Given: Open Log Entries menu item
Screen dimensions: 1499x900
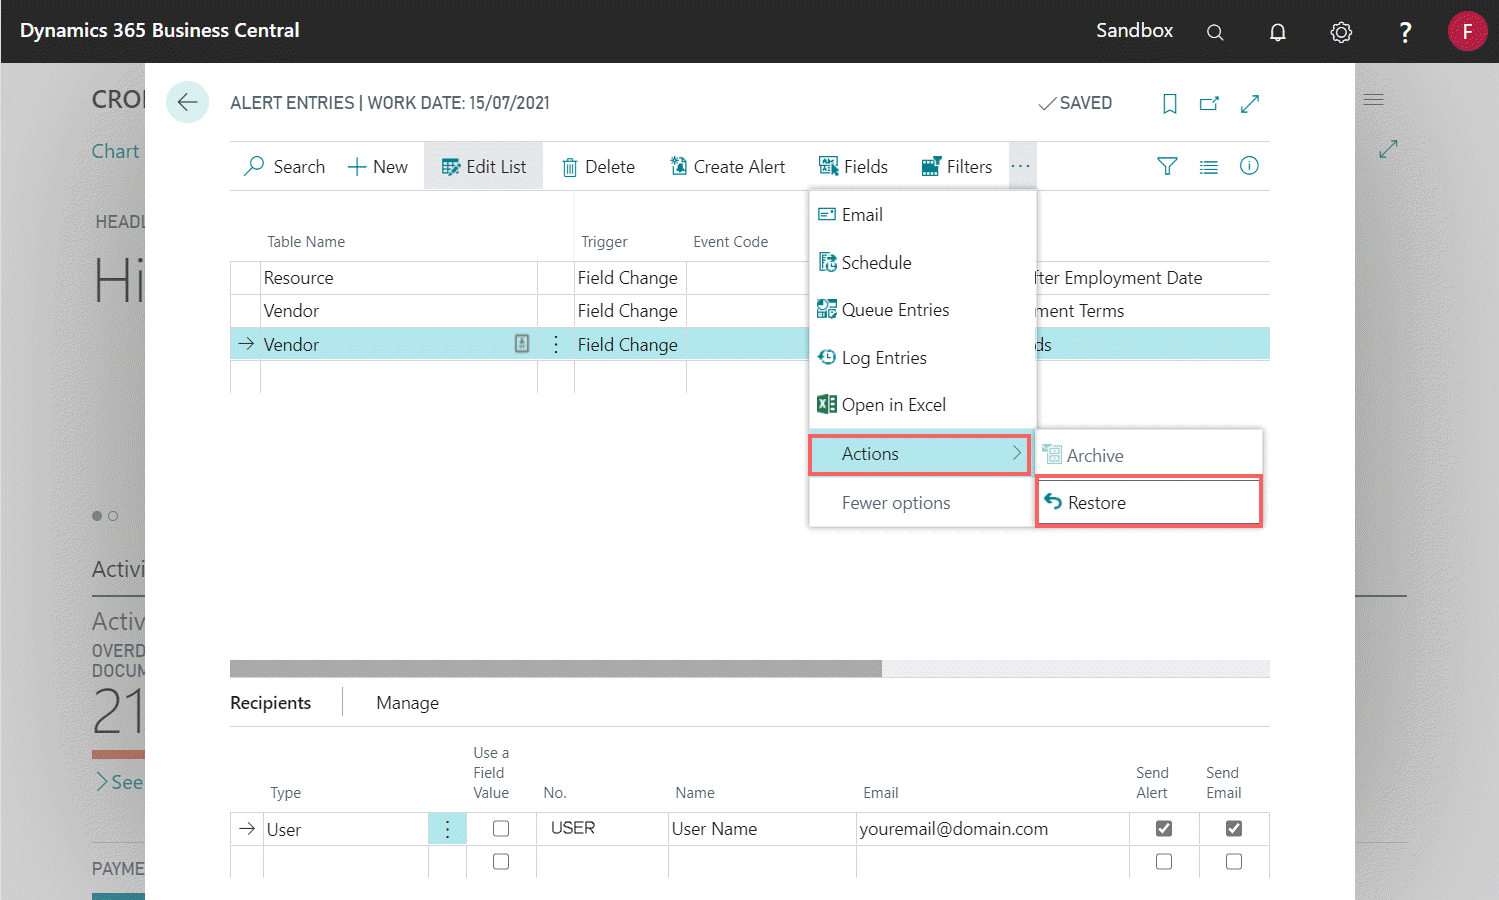Looking at the screenshot, I should (922, 358).
